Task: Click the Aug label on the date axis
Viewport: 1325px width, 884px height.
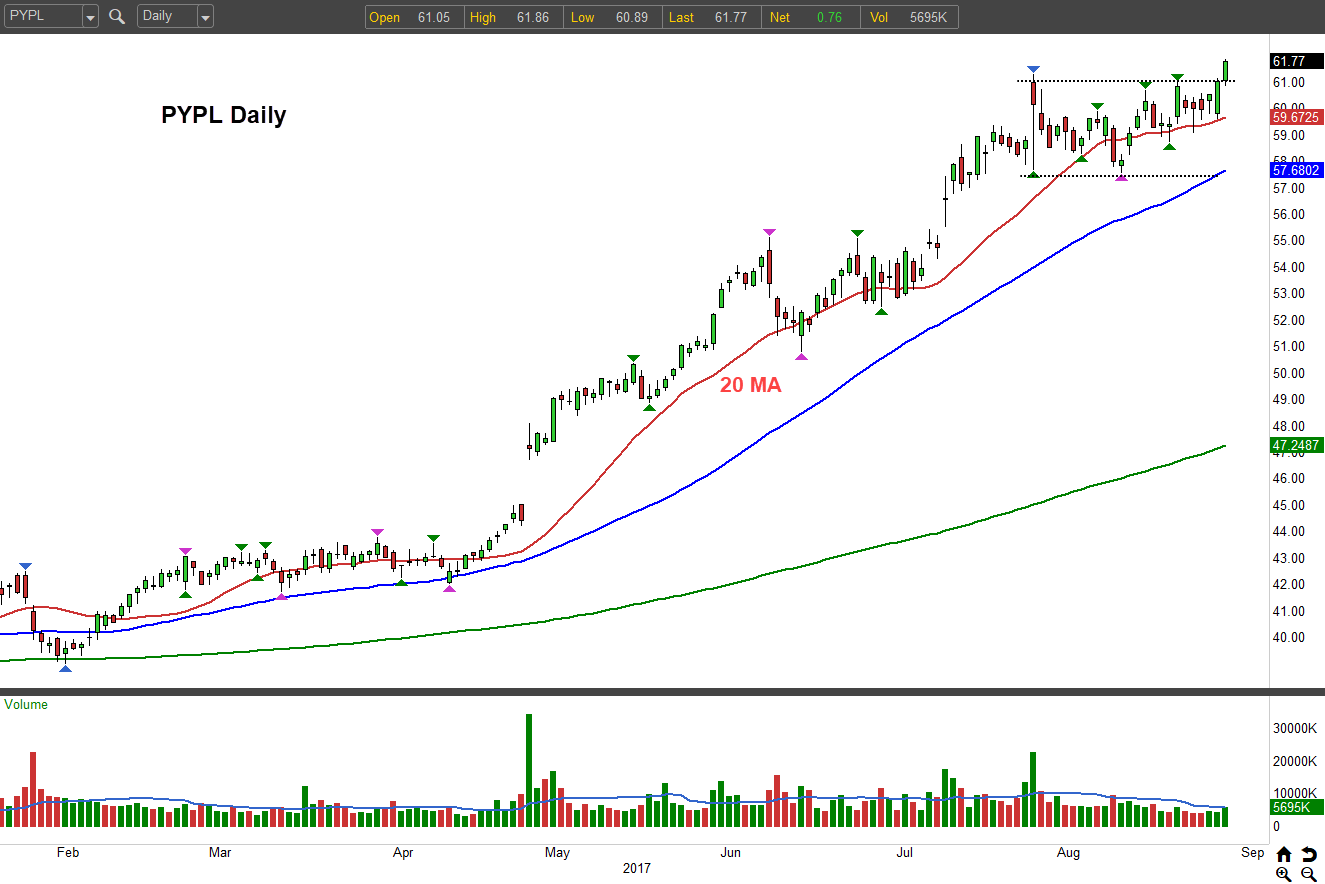Action: (1069, 853)
